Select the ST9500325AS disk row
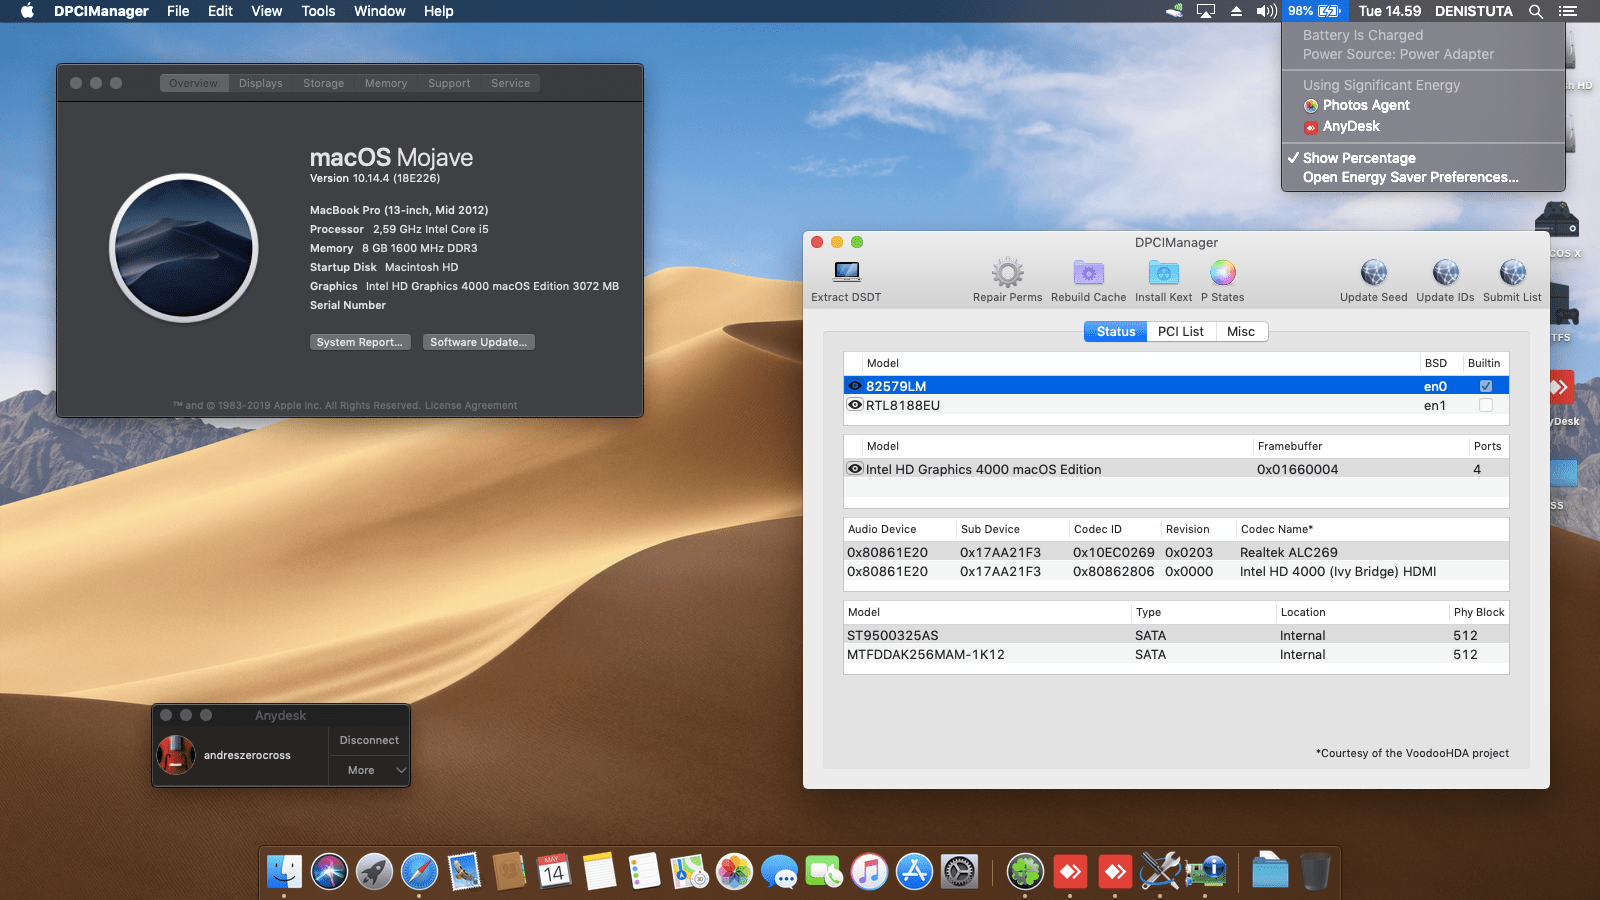1600x900 pixels. 1176,635
